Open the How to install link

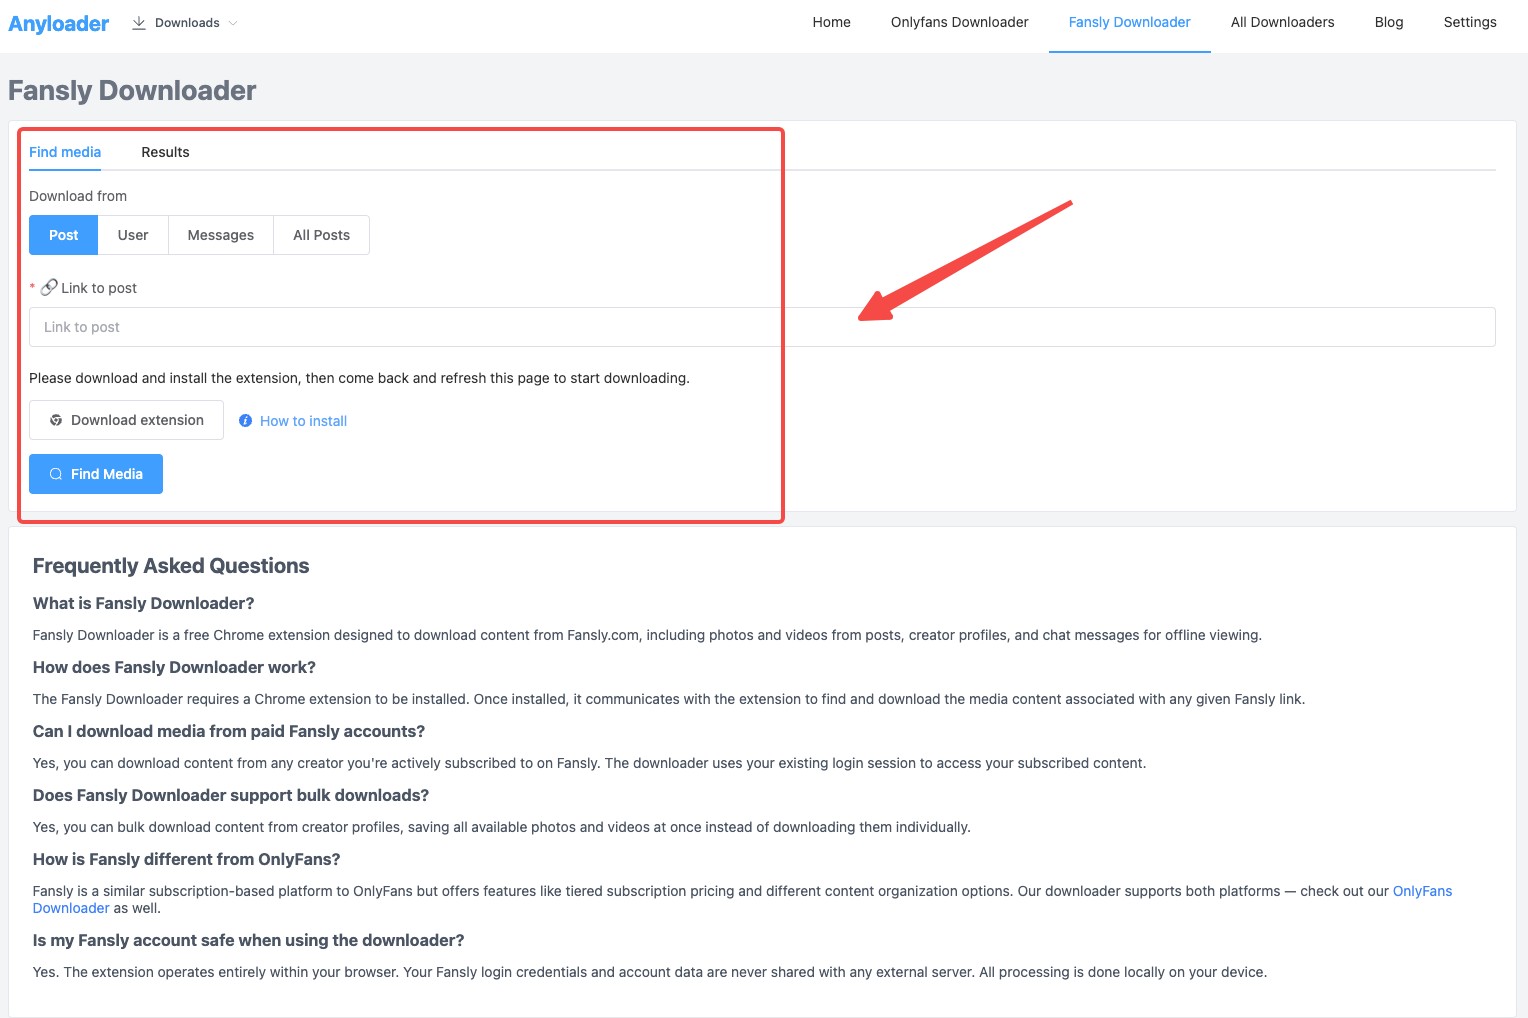pyautogui.click(x=303, y=421)
